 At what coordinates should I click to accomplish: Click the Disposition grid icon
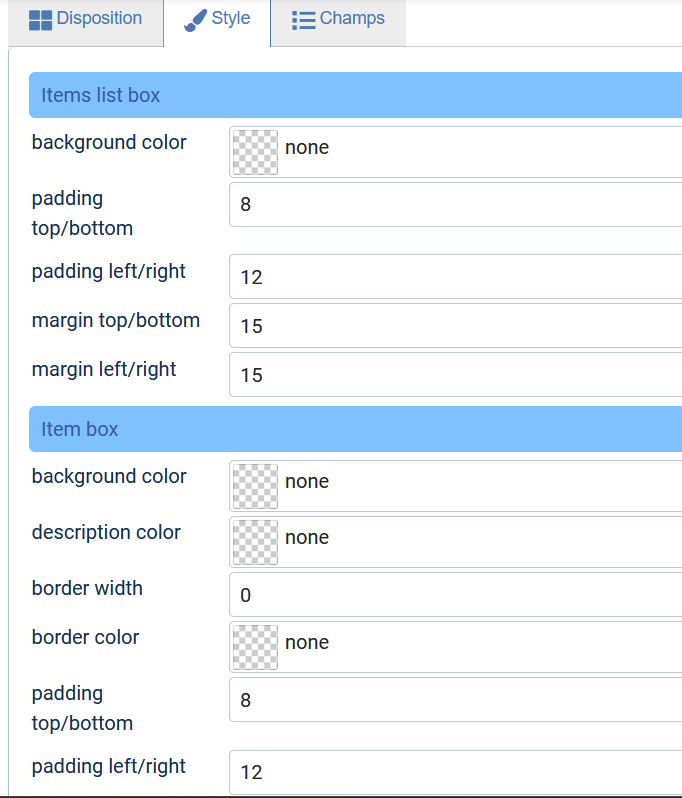tap(40, 20)
